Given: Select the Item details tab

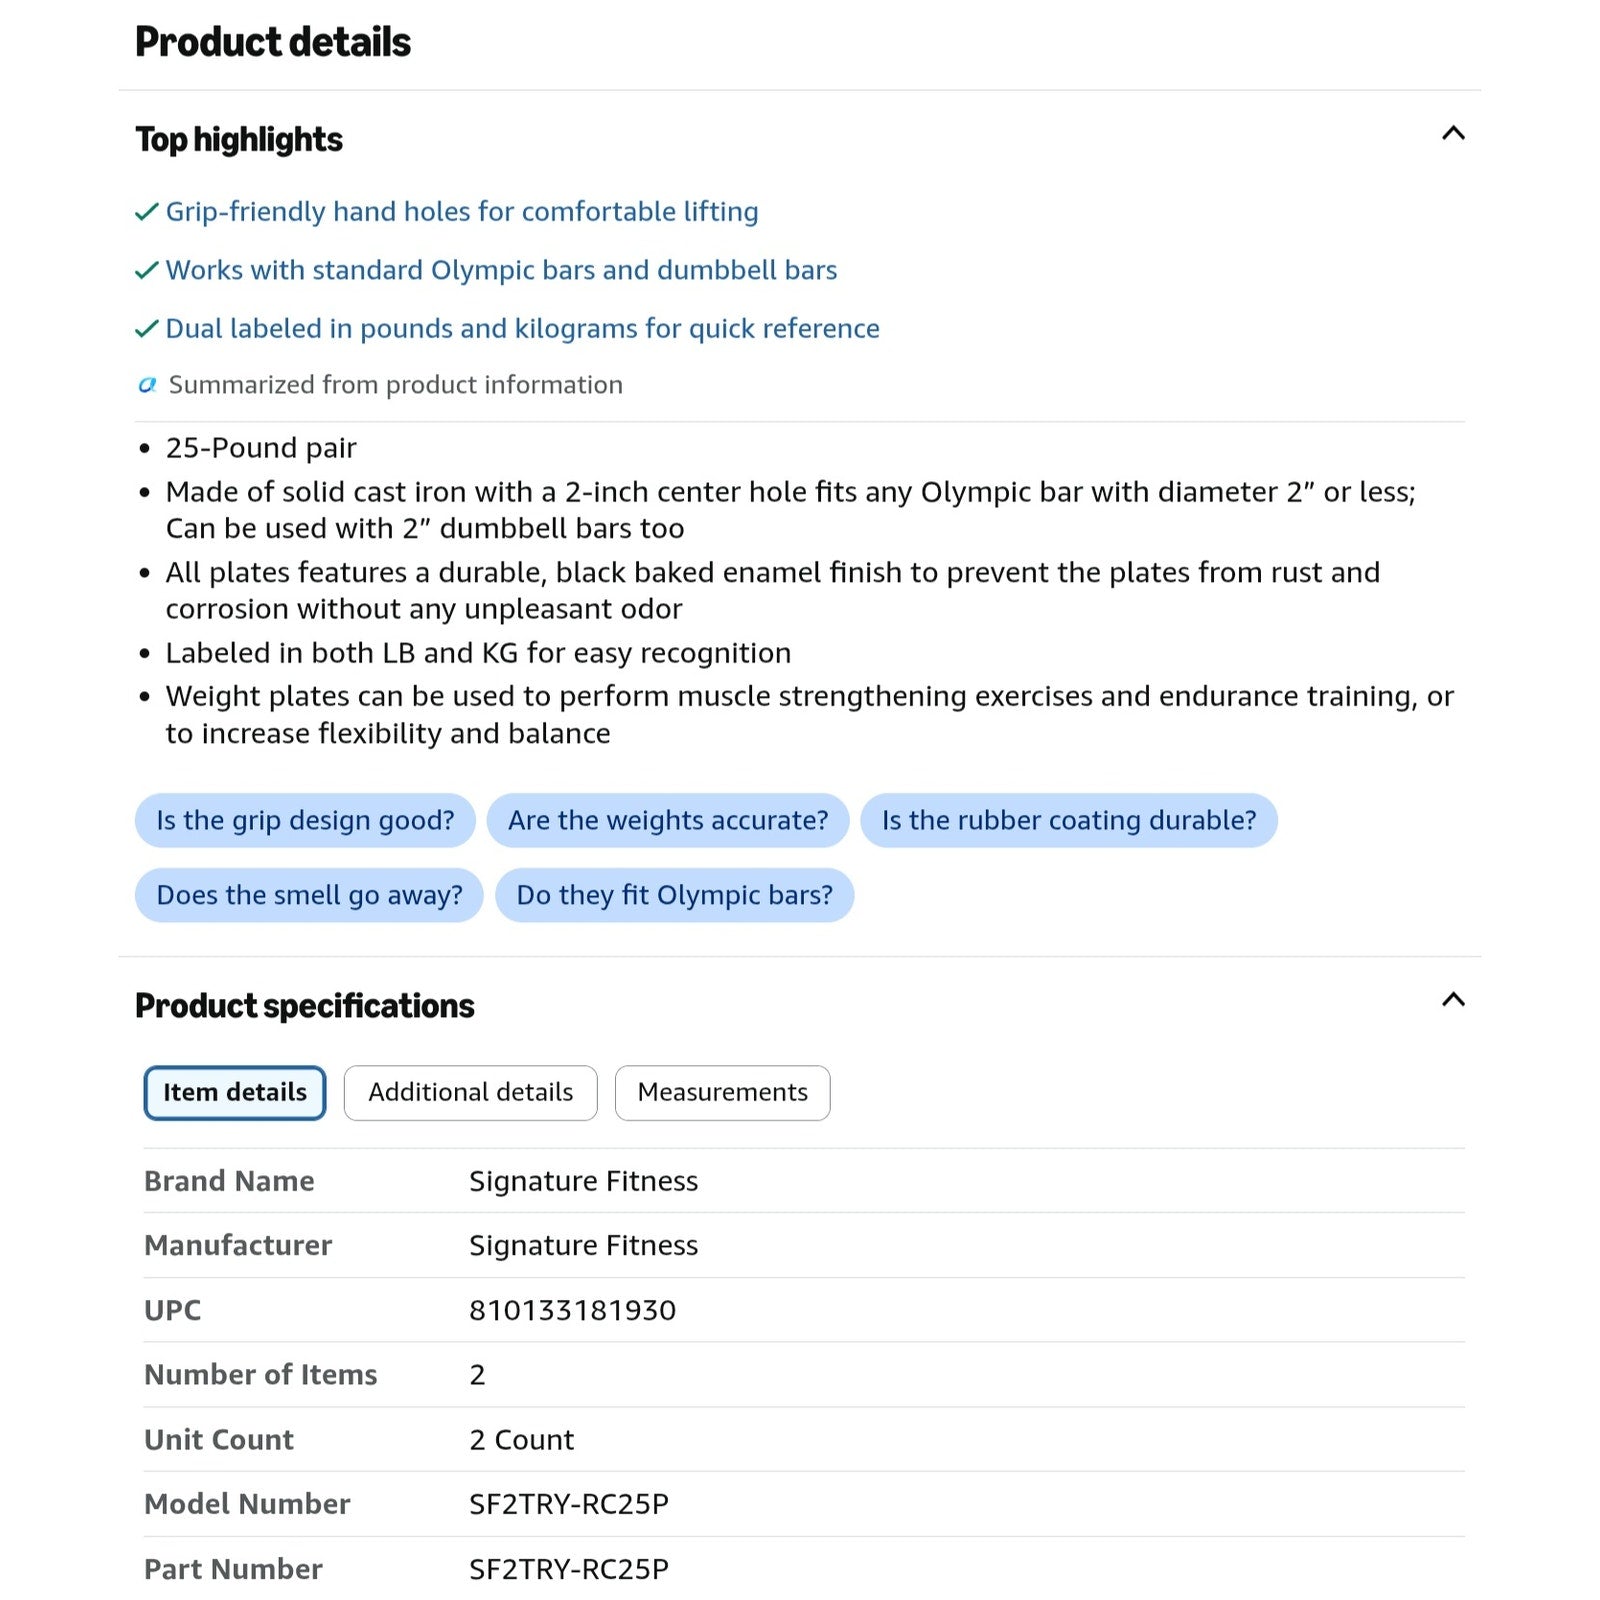Looking at the screenshot, I should tap(235, 1092).
